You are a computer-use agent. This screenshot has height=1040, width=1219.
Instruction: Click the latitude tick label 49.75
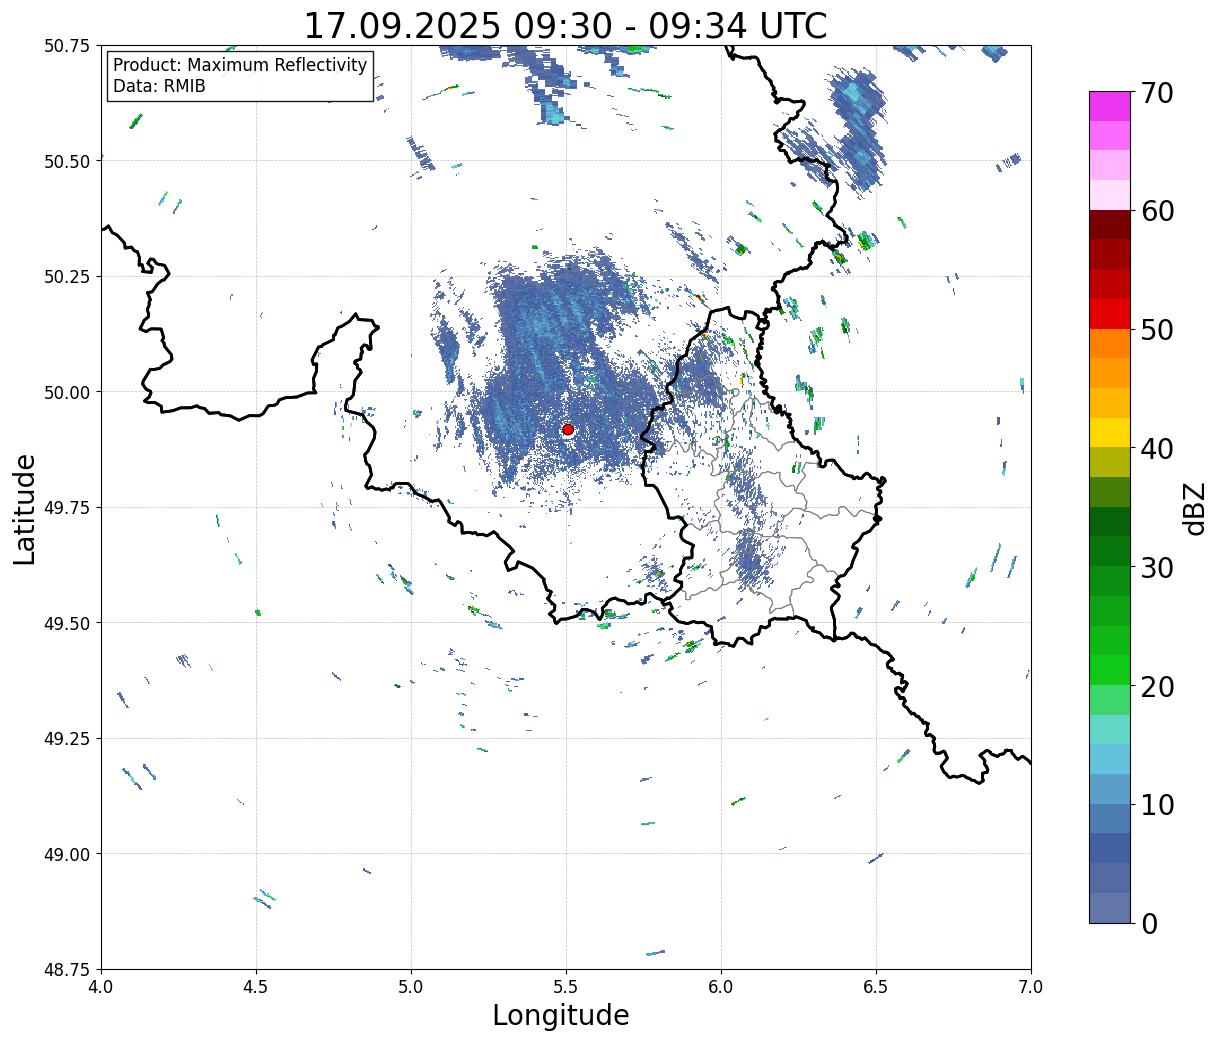[x=67, y=508]
